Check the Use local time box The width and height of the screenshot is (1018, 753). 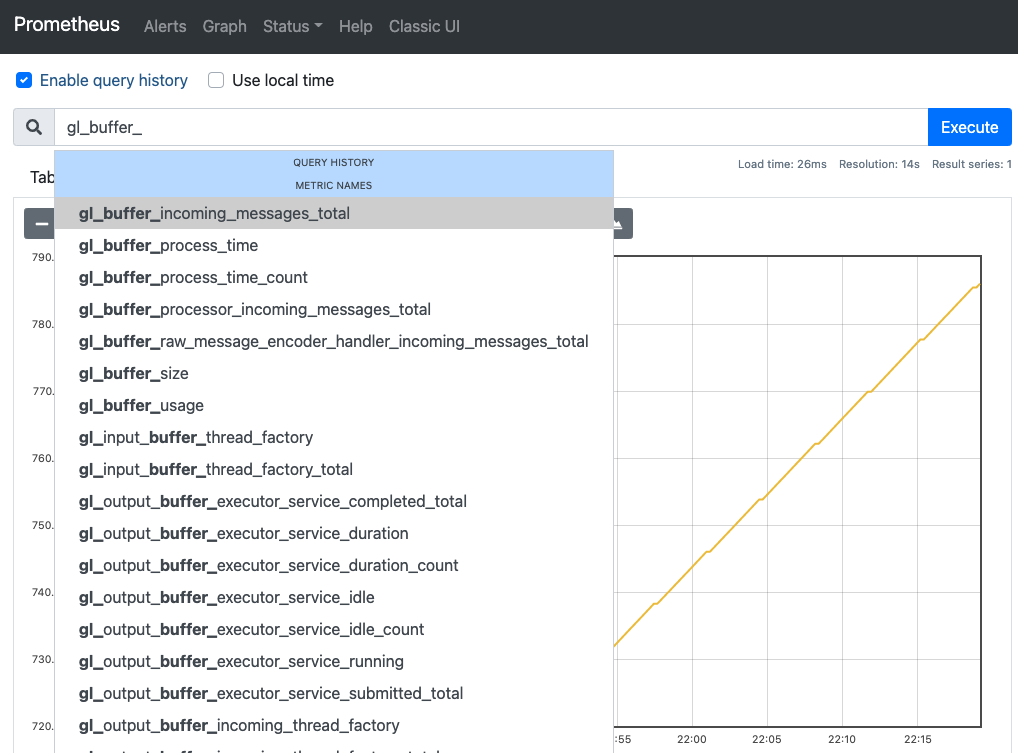216,80
